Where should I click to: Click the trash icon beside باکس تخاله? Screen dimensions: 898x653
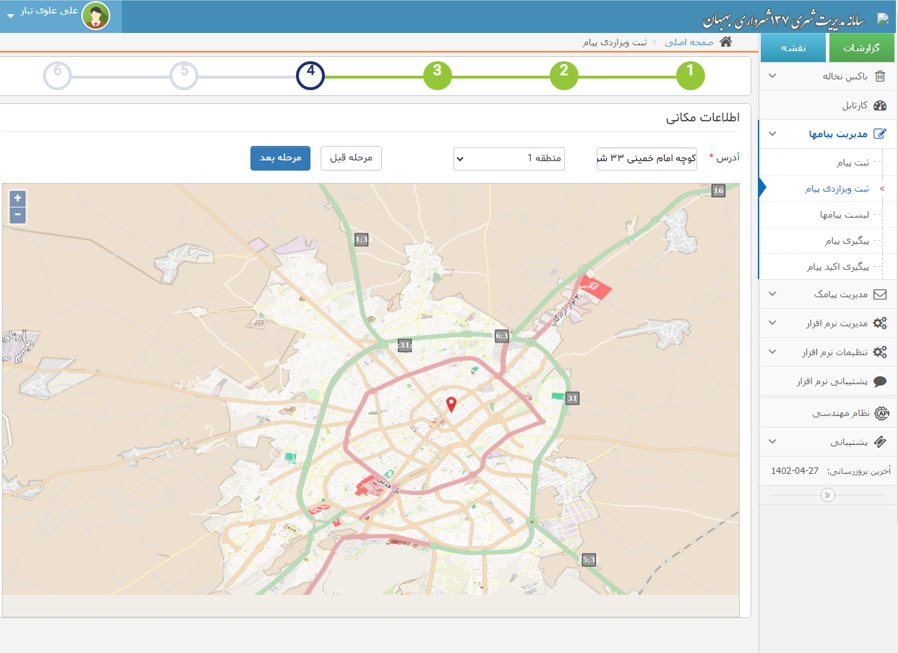[x=880, y=76]
